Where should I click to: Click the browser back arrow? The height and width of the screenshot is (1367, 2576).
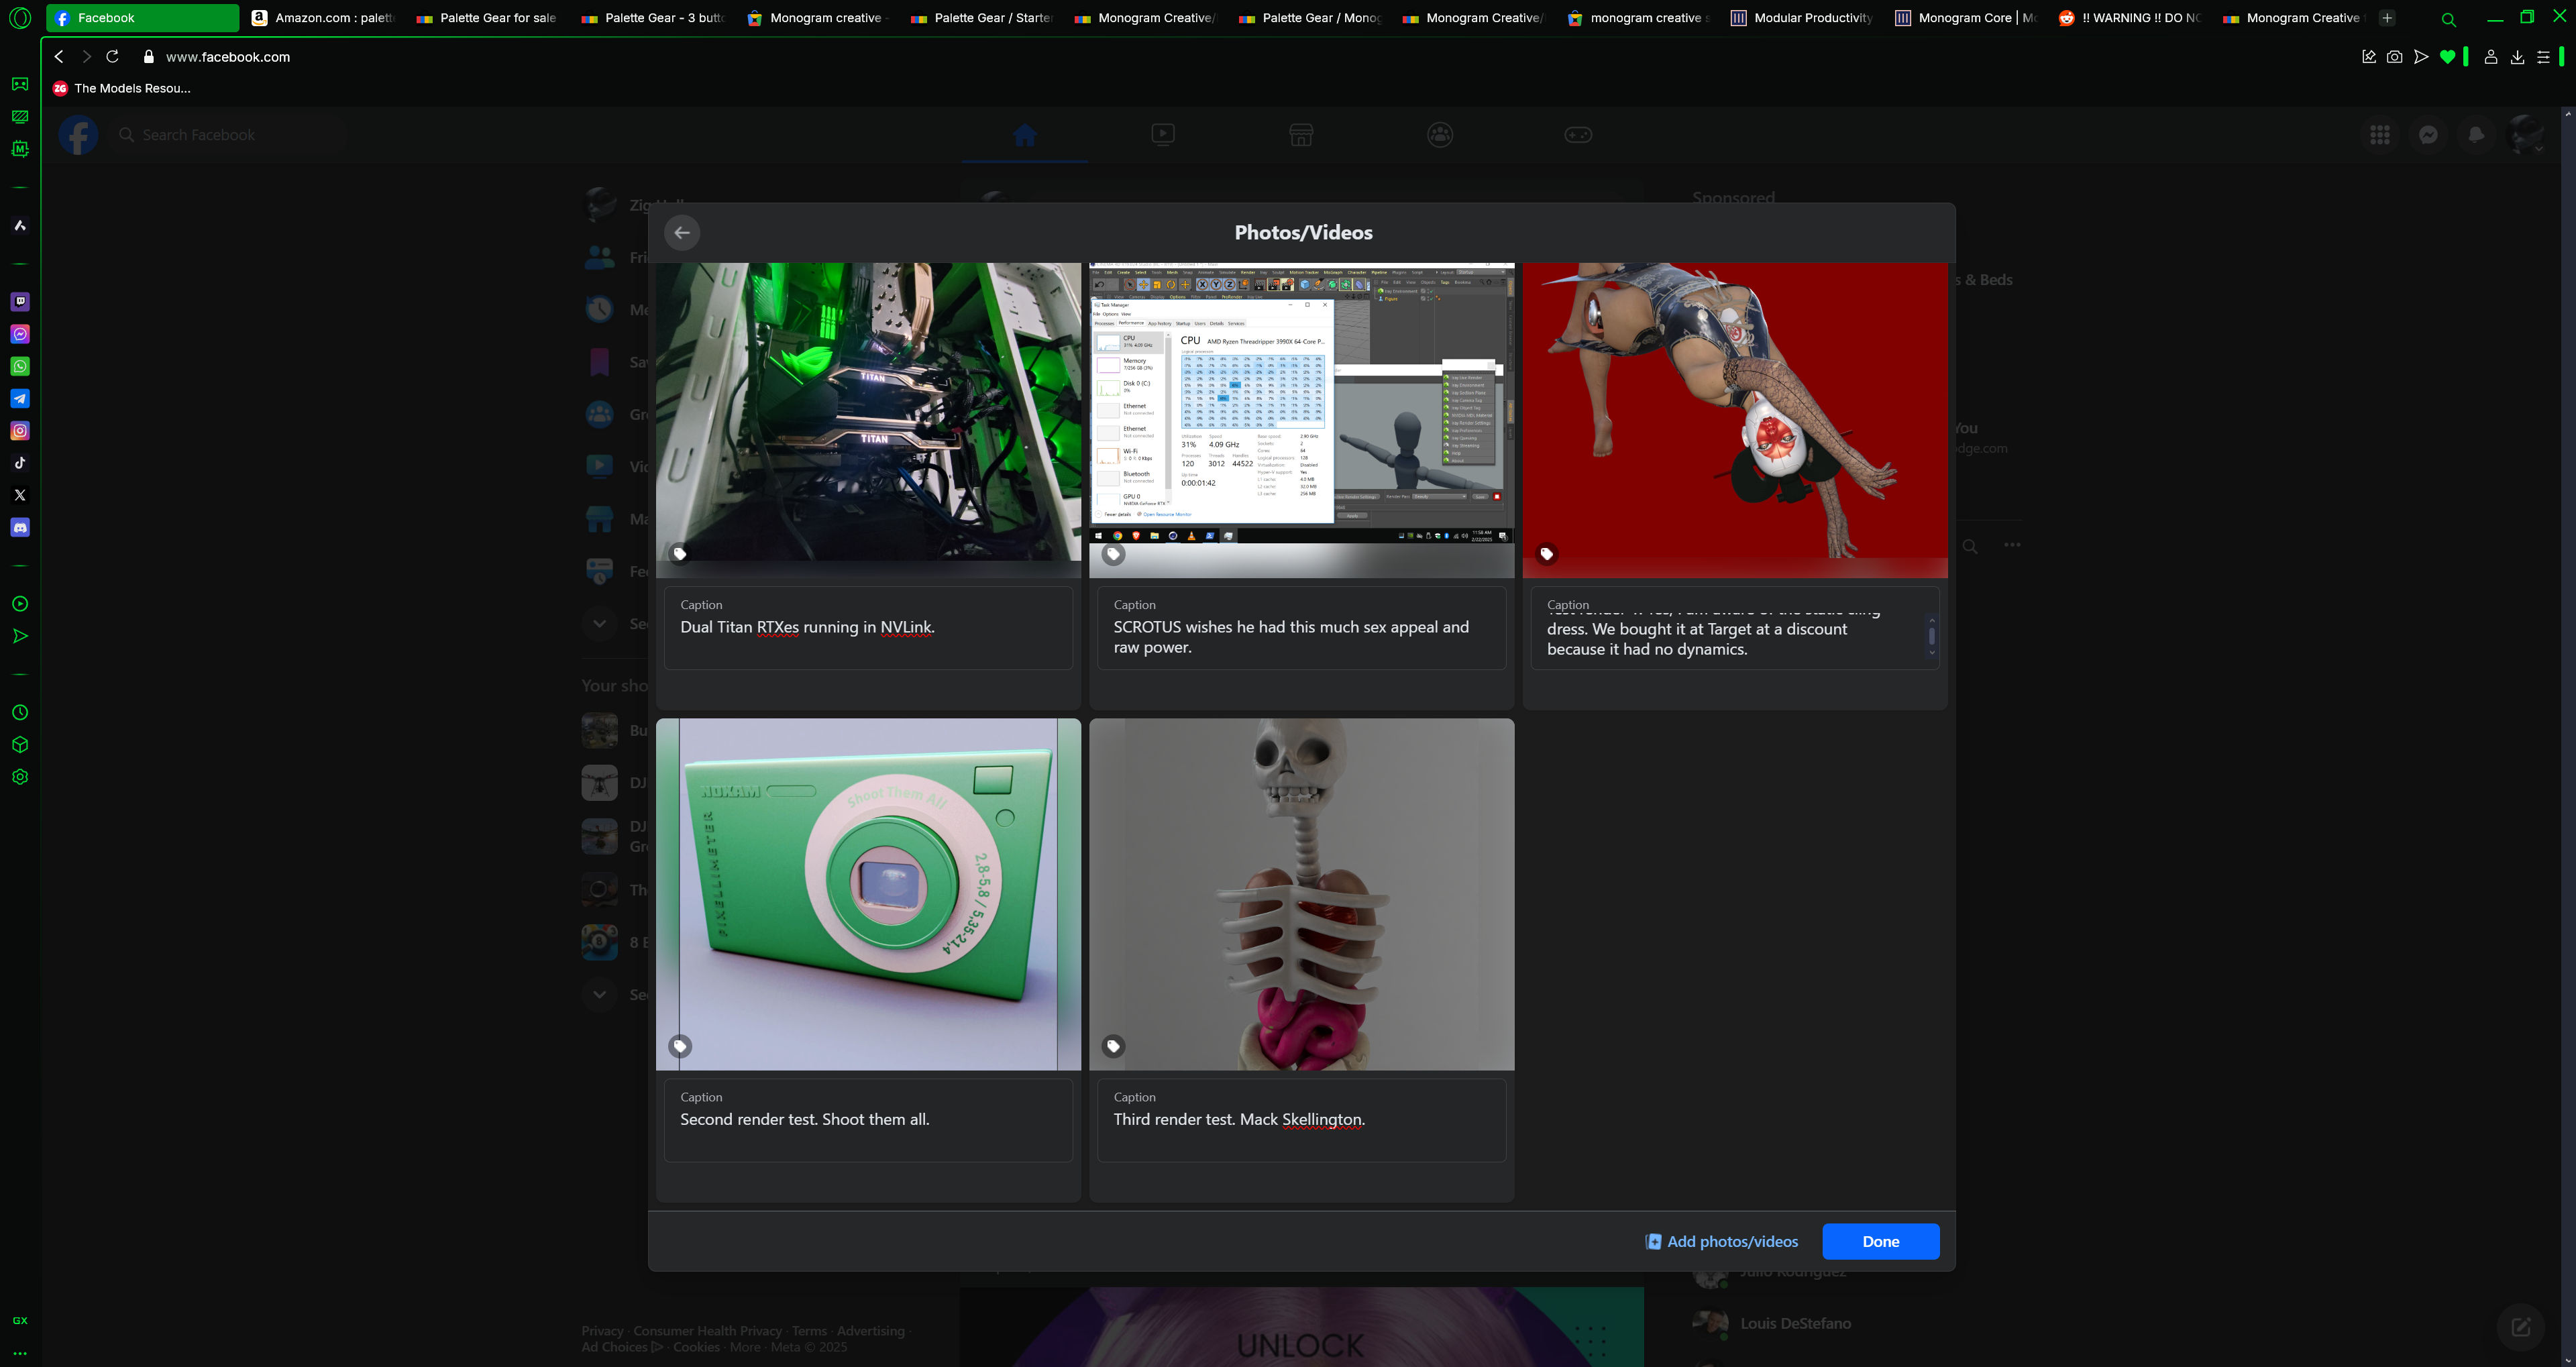(59, 57)
